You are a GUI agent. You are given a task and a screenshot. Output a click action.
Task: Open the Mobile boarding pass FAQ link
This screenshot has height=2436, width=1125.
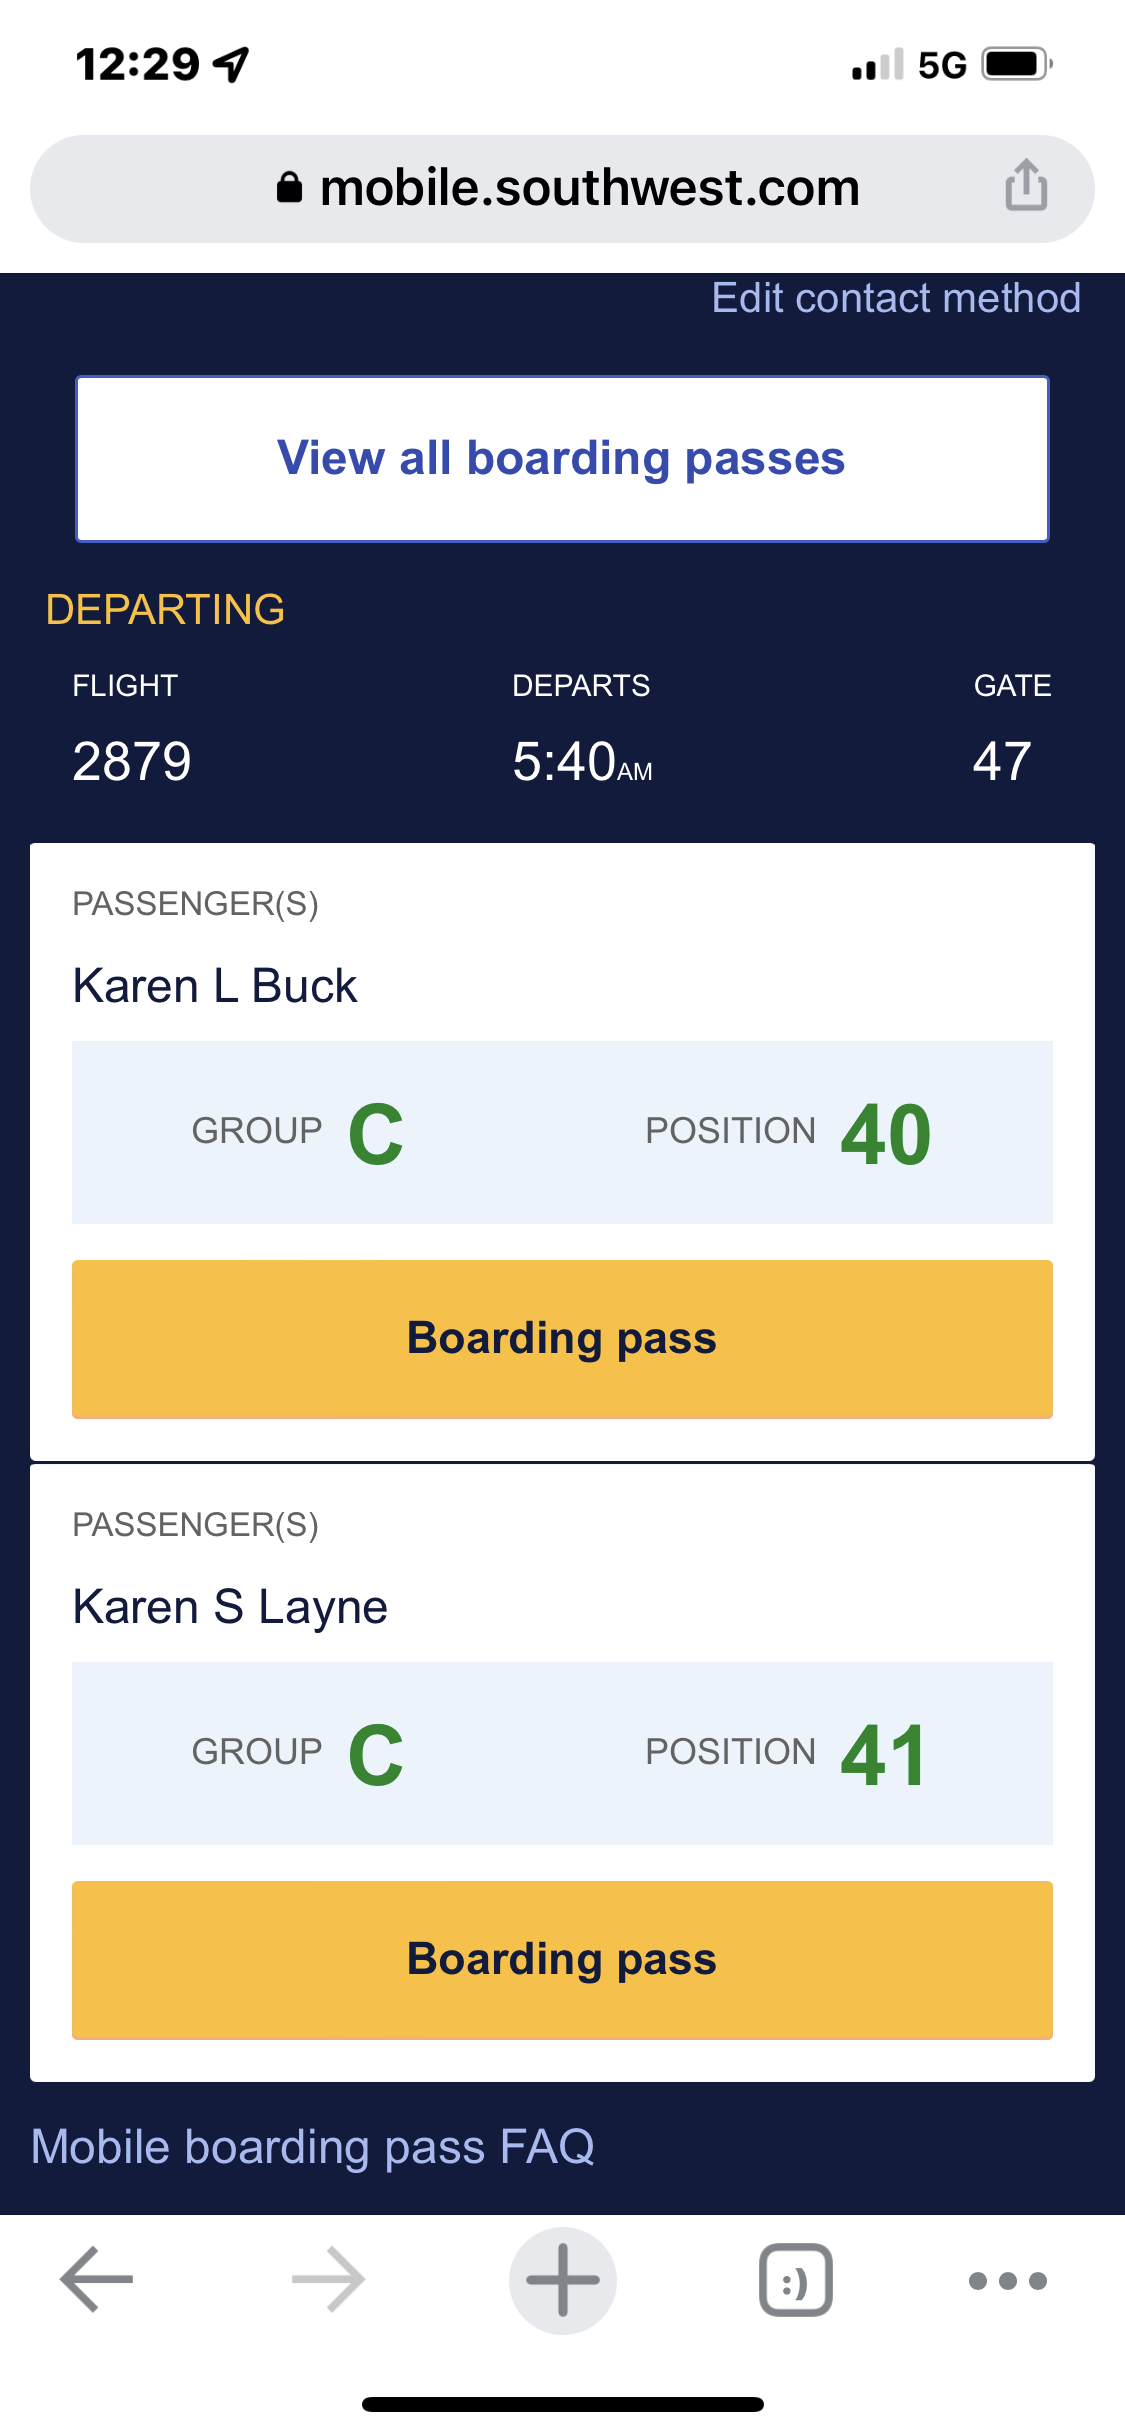(x=313, y=2146)
